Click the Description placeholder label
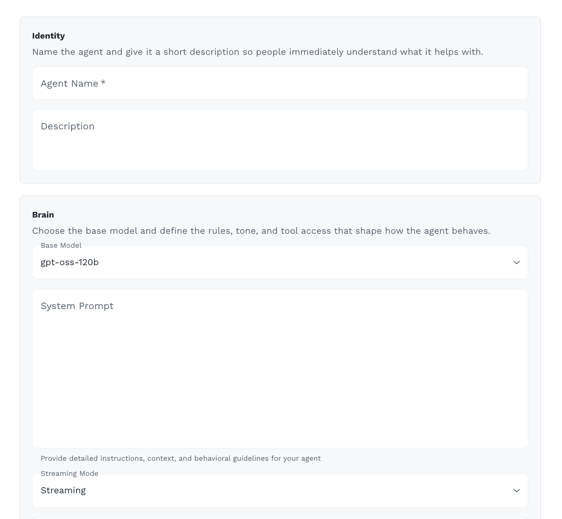 click(67, 126)
